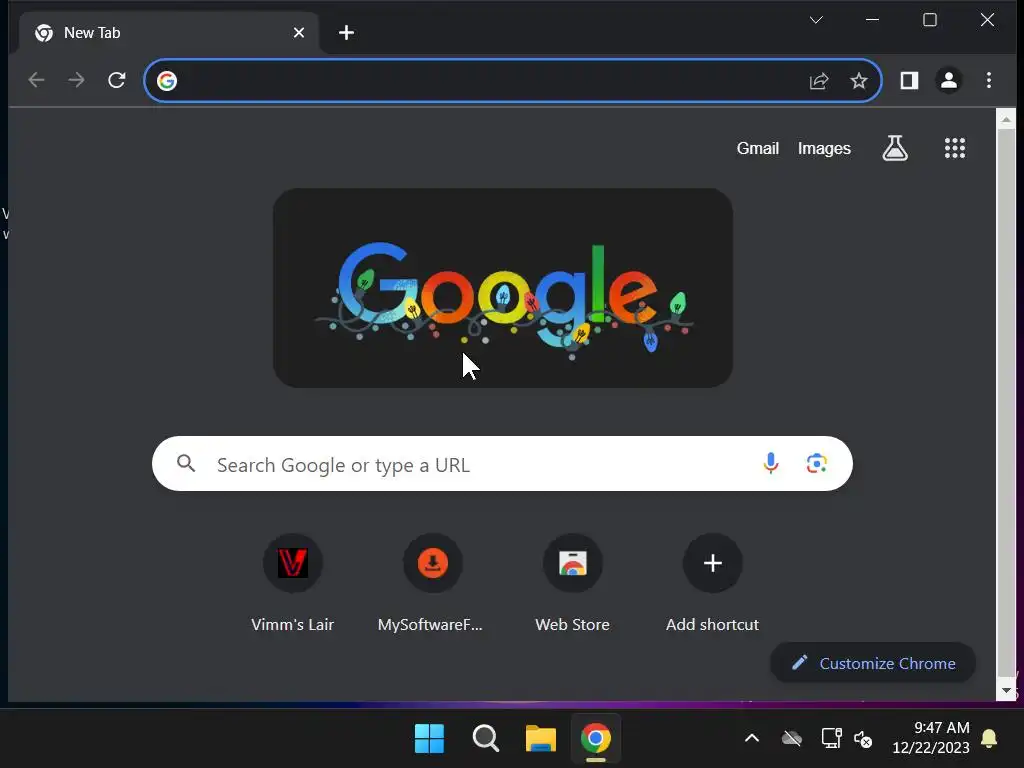This screenshot has width=1024, height=768.
Task: Show hidden system tray icons
Action: tap(752, 739)
